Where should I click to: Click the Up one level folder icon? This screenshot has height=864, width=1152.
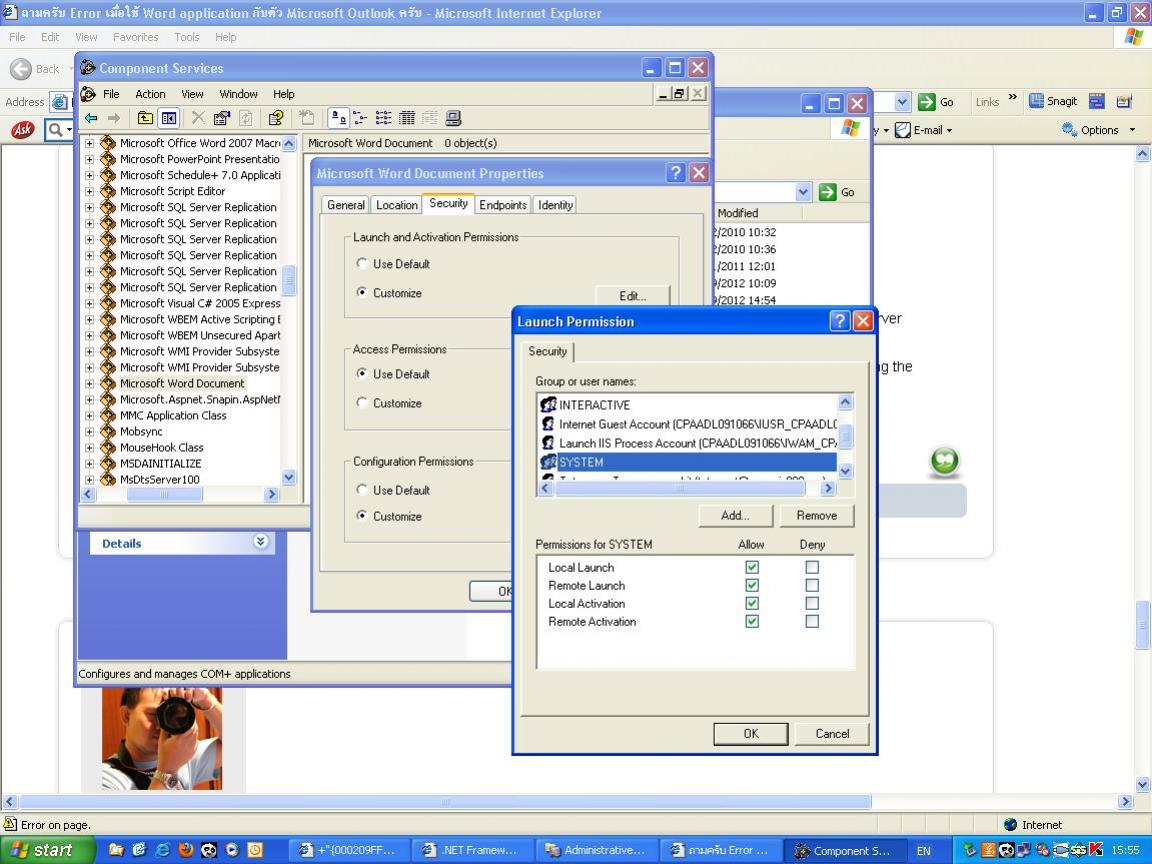click(146, 118)
